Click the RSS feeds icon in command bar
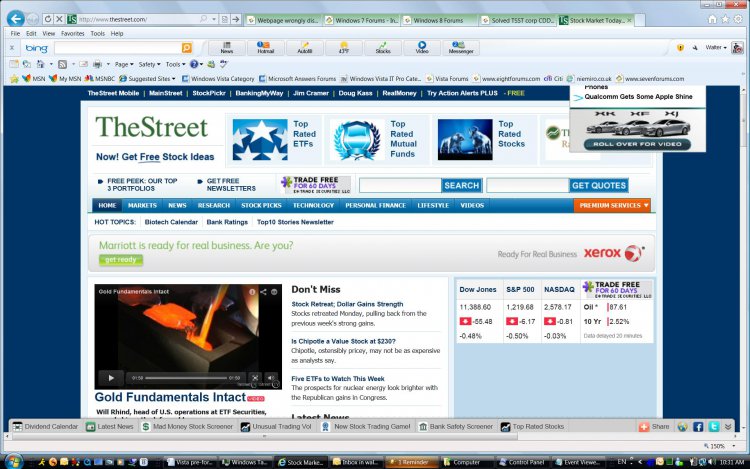 [62, 64]
